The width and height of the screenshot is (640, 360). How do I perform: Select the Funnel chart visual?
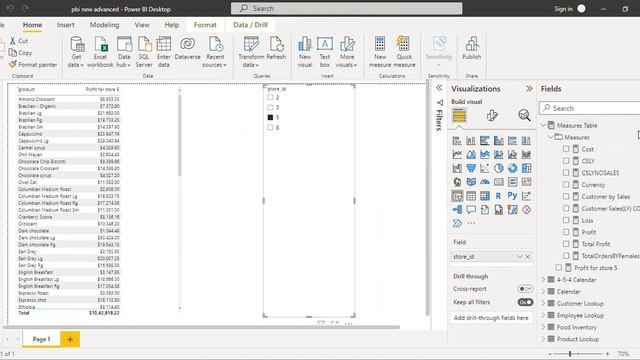point(471,168)
